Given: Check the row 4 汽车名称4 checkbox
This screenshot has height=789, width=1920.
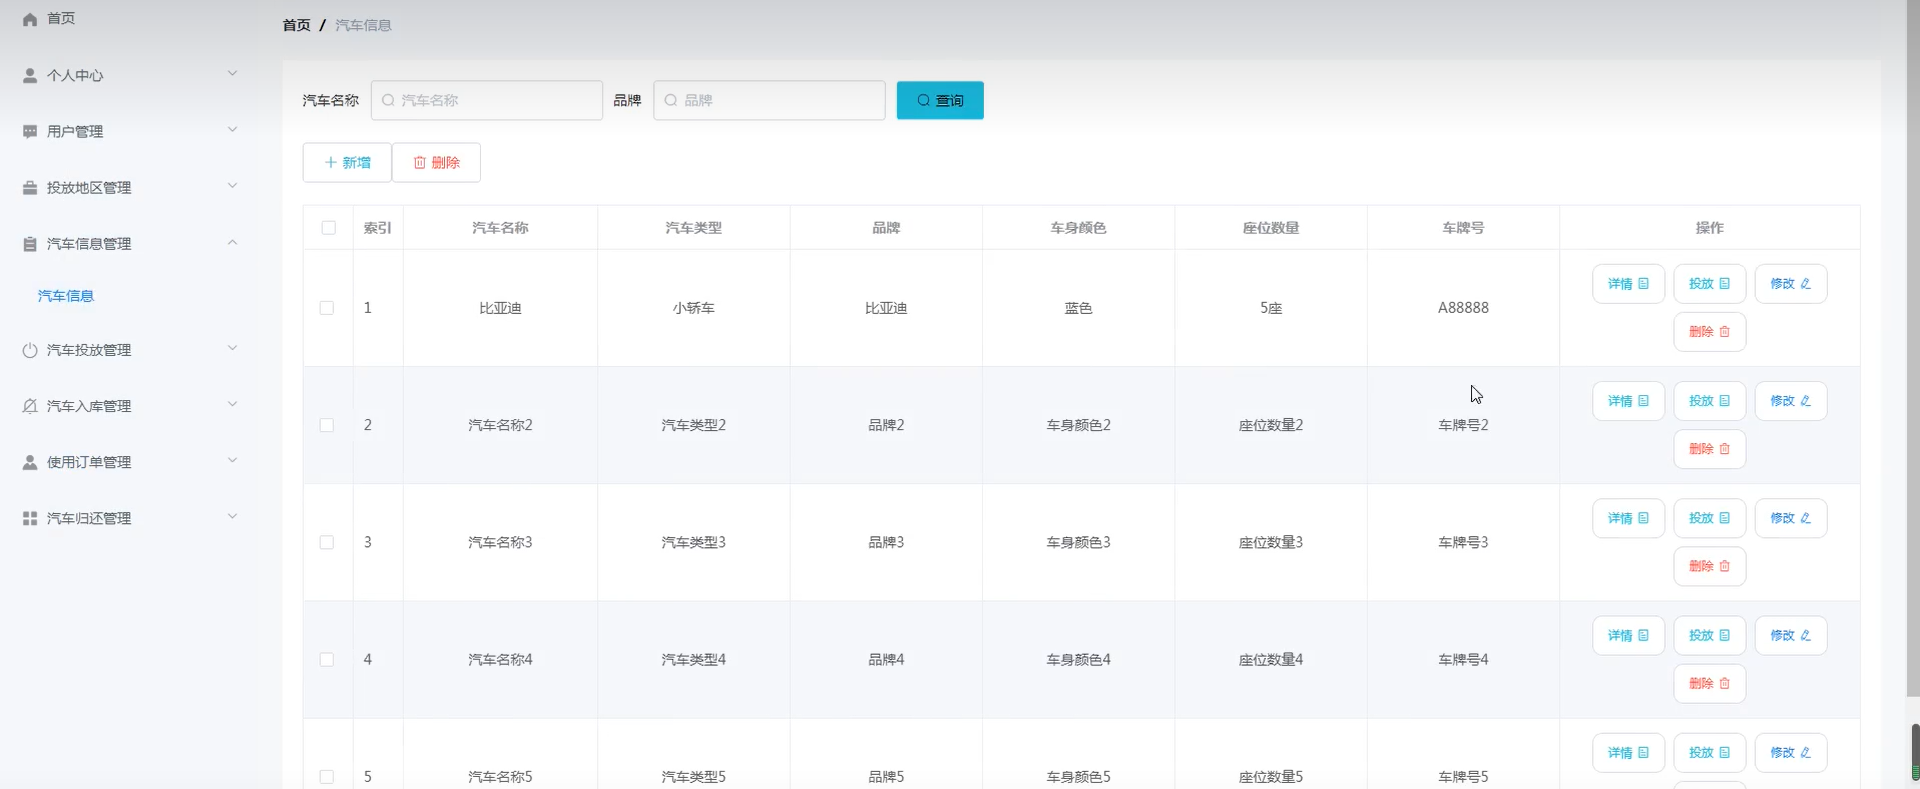Looking at the screenshot, I should (x=327, y=659).
